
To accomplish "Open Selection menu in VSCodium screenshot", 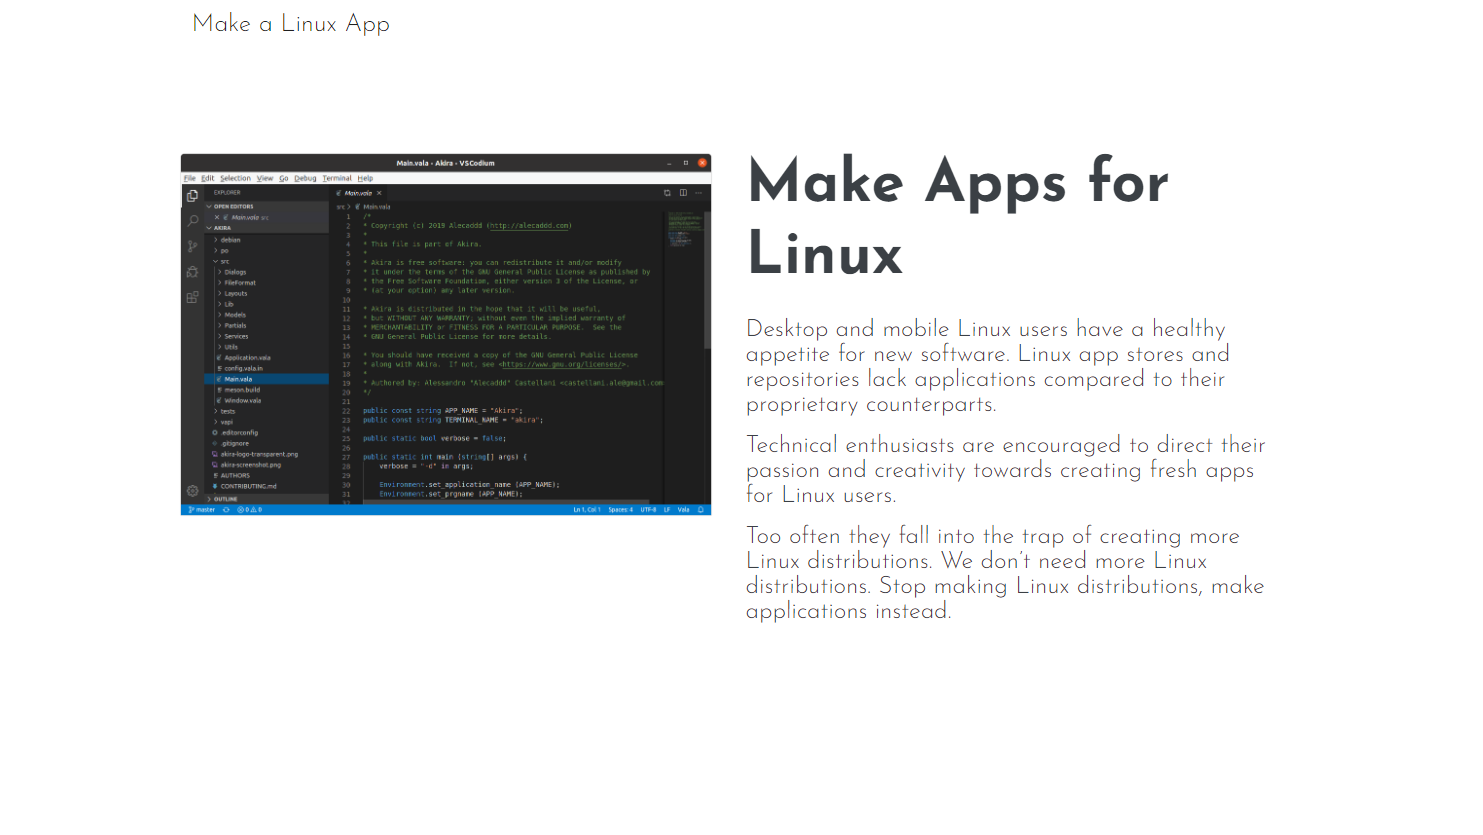I will [235, 178].
